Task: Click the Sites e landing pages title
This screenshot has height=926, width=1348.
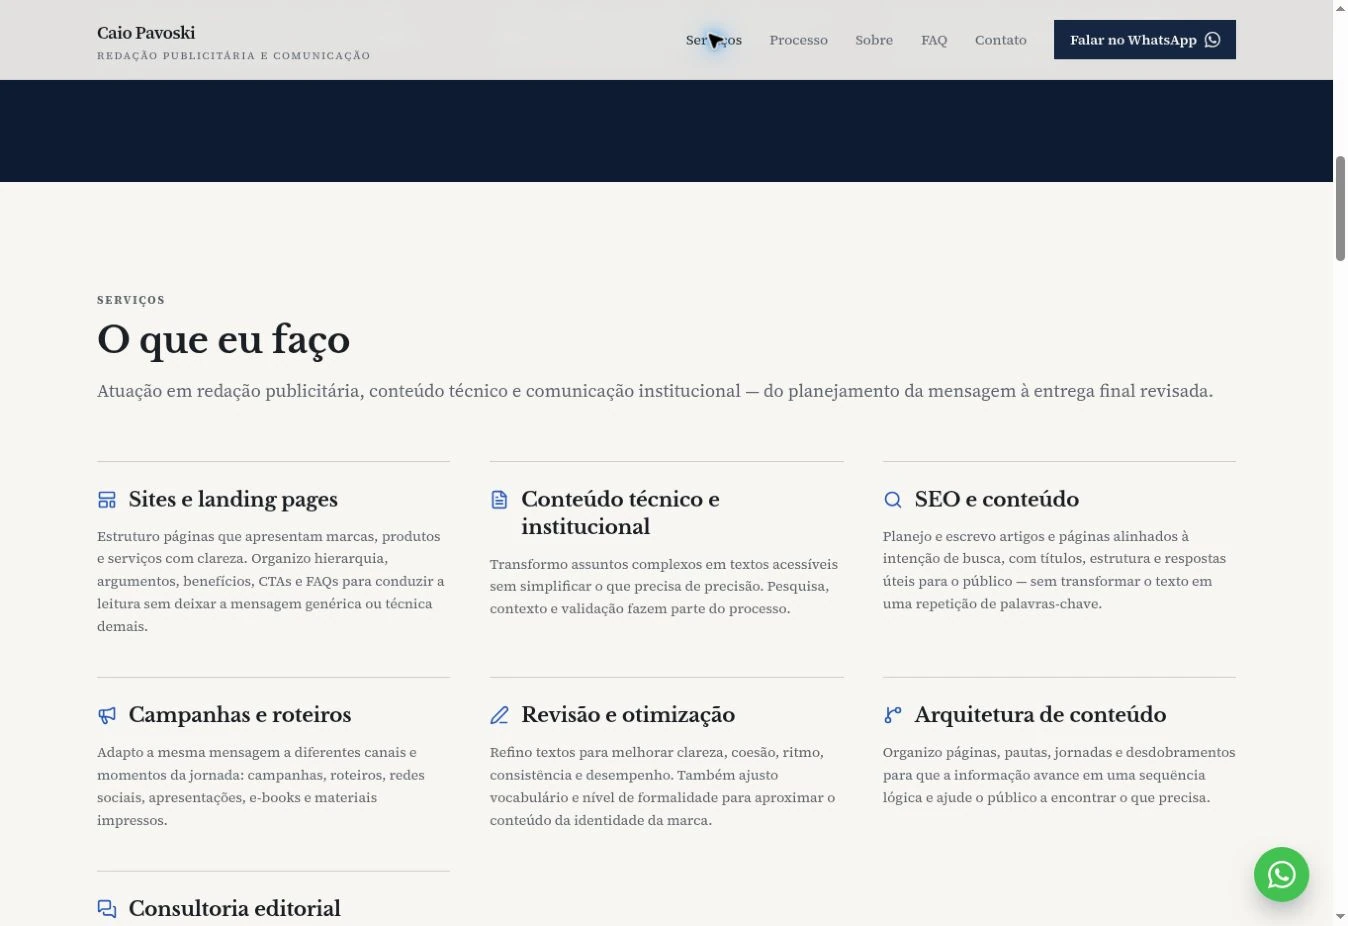Action: [x=233, y=500]
